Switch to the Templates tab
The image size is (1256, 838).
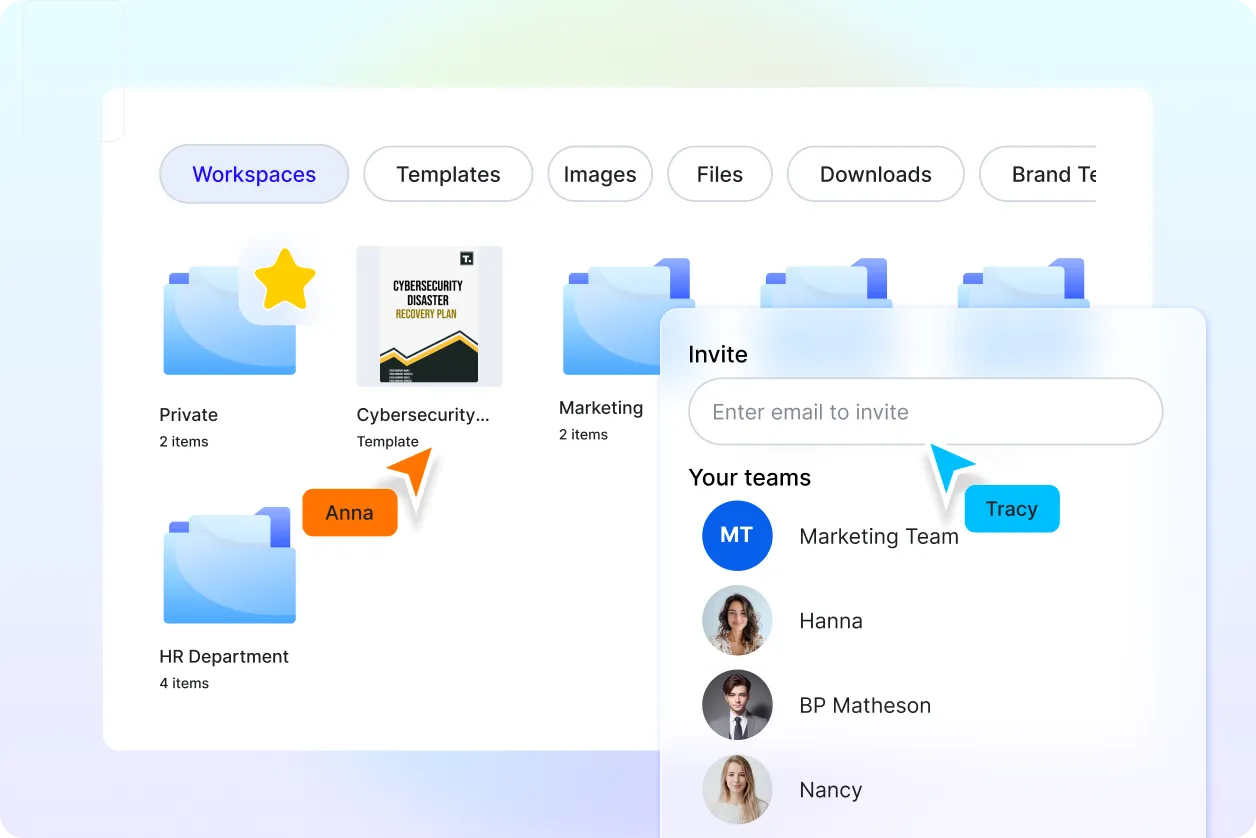click(448, 174)
